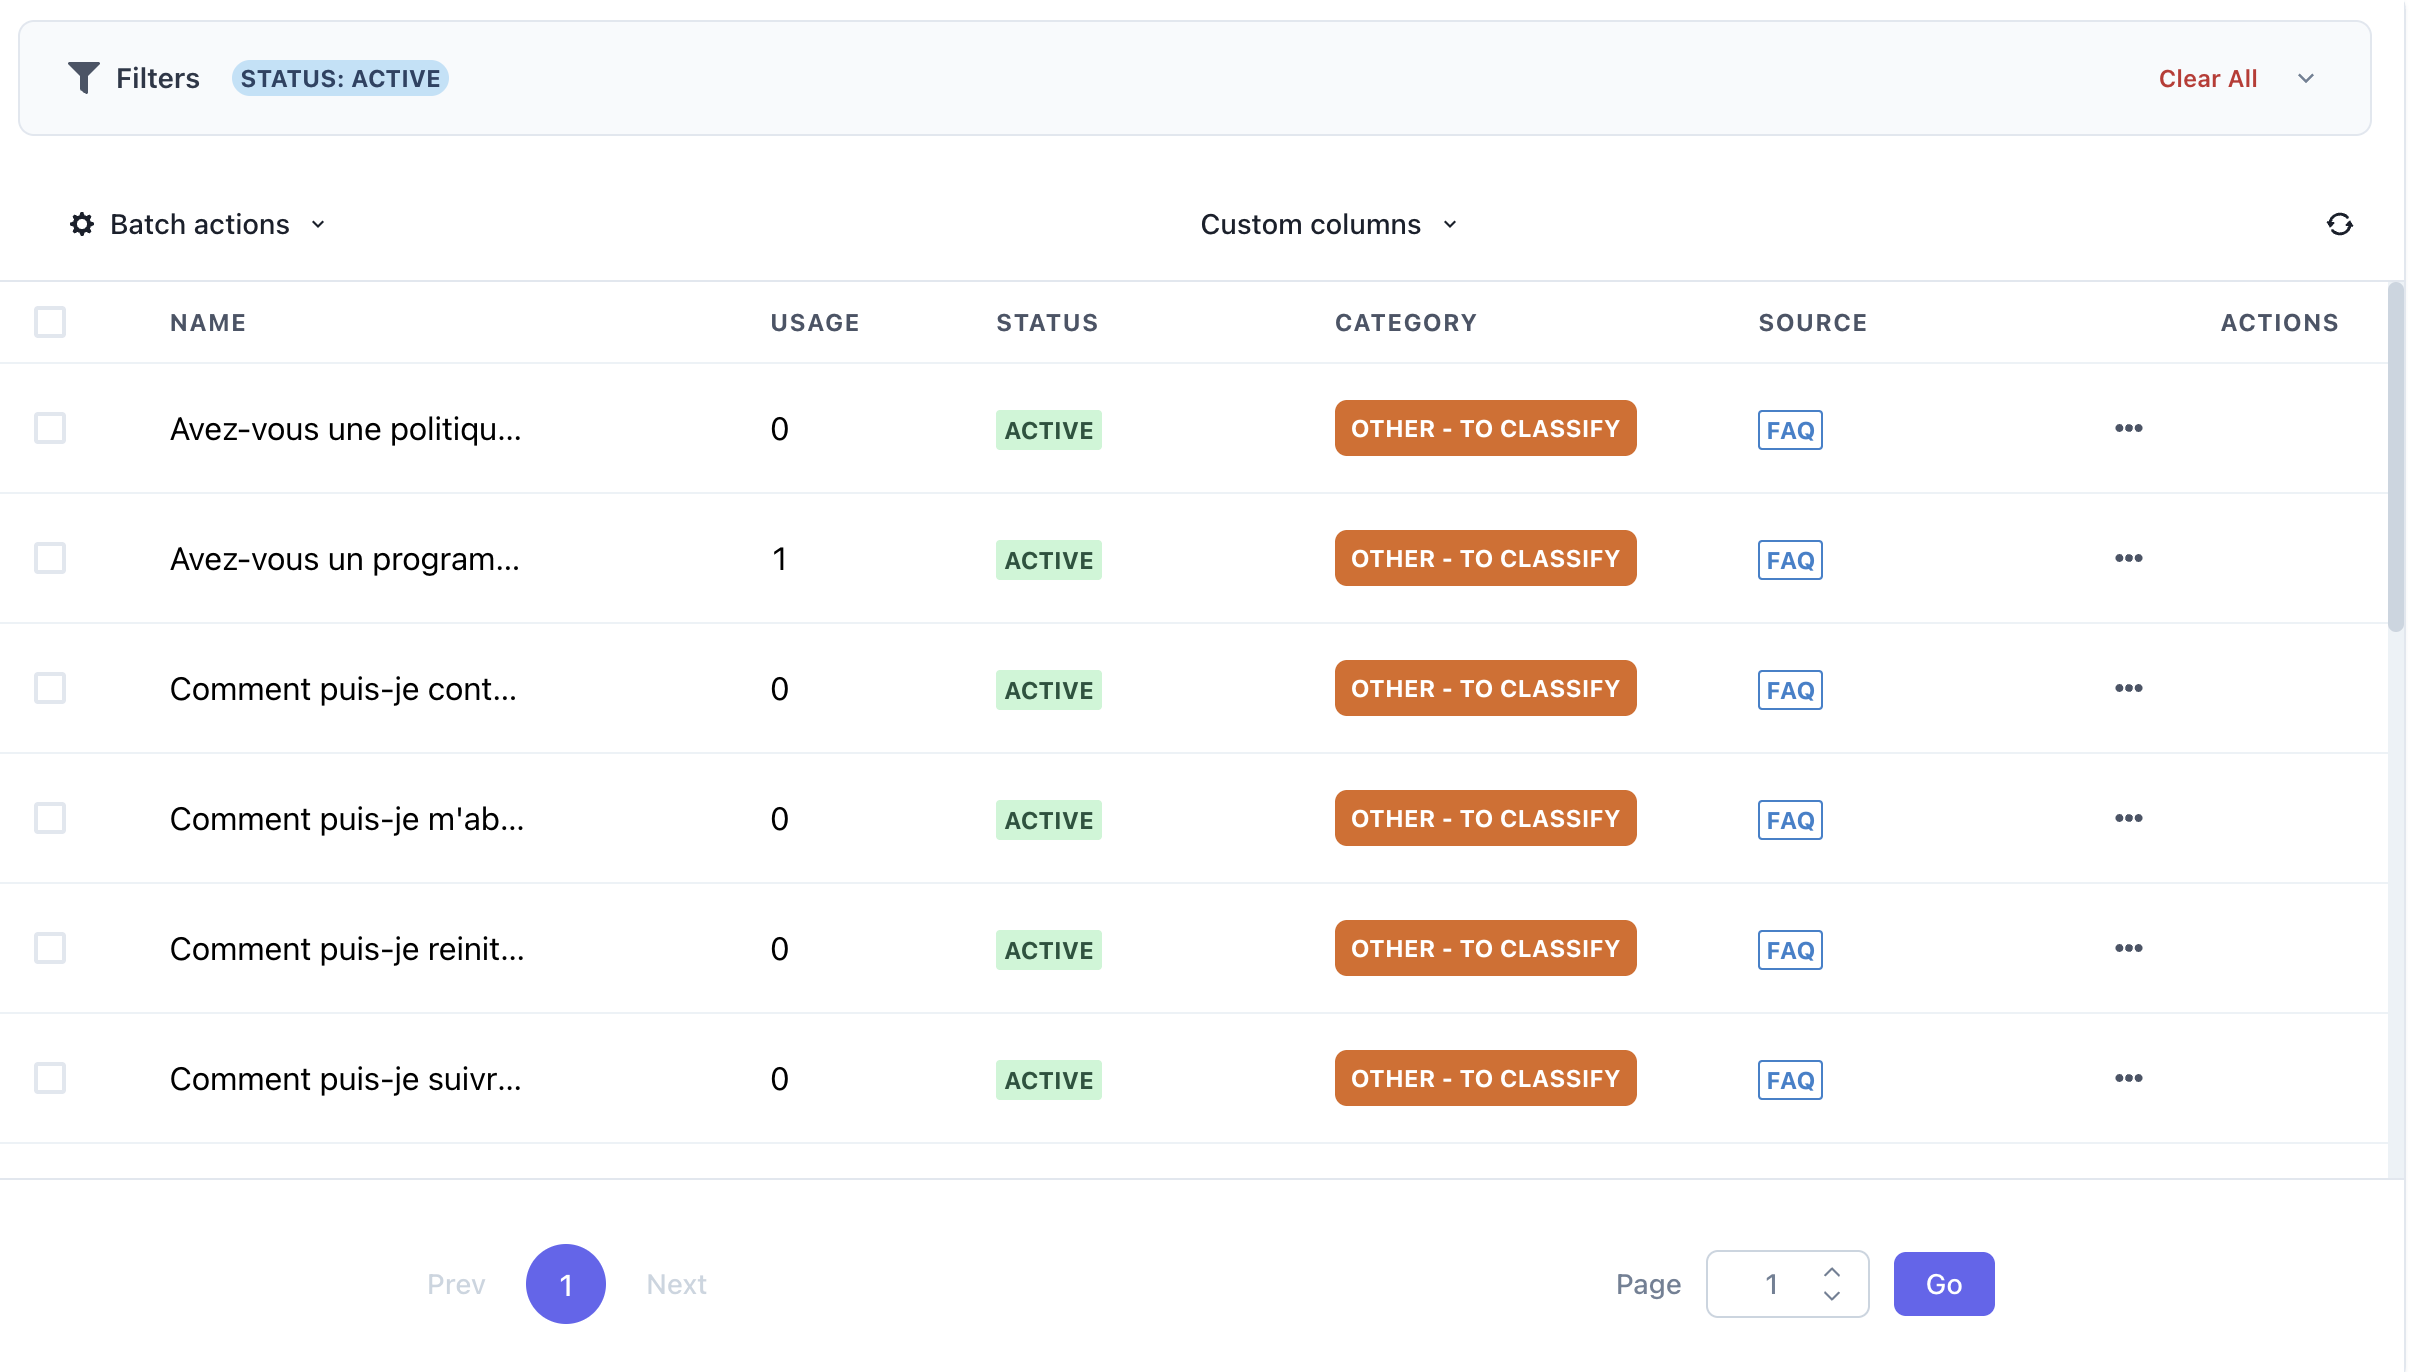The image size is (2436, 1372).
Task: Open the actions menu for 'Avez-vous un program...'
Action: pyautogui.click(x=2129, y=558)
